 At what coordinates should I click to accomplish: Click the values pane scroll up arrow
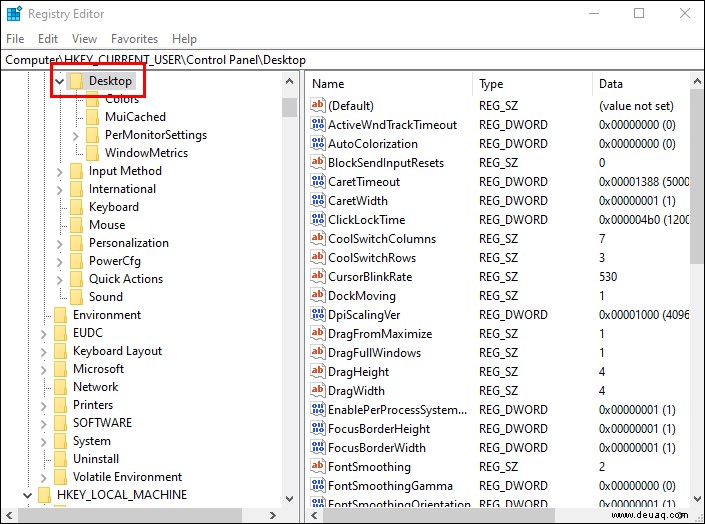pos(697,81)
